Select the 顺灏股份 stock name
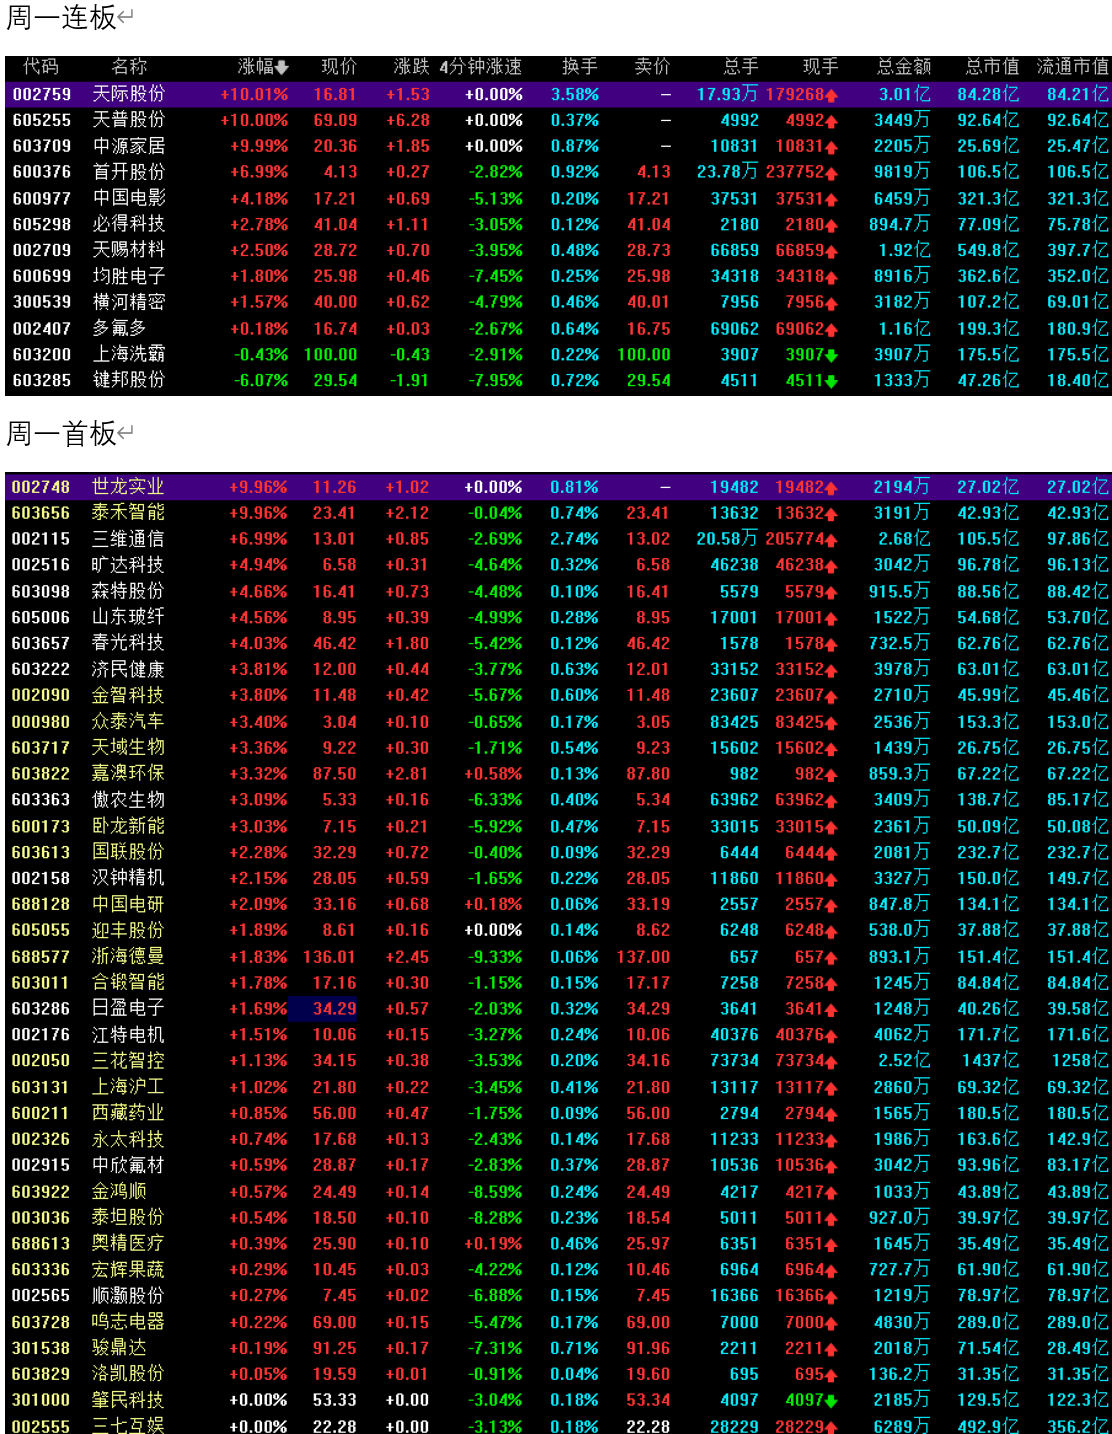 coord(129,1295)
